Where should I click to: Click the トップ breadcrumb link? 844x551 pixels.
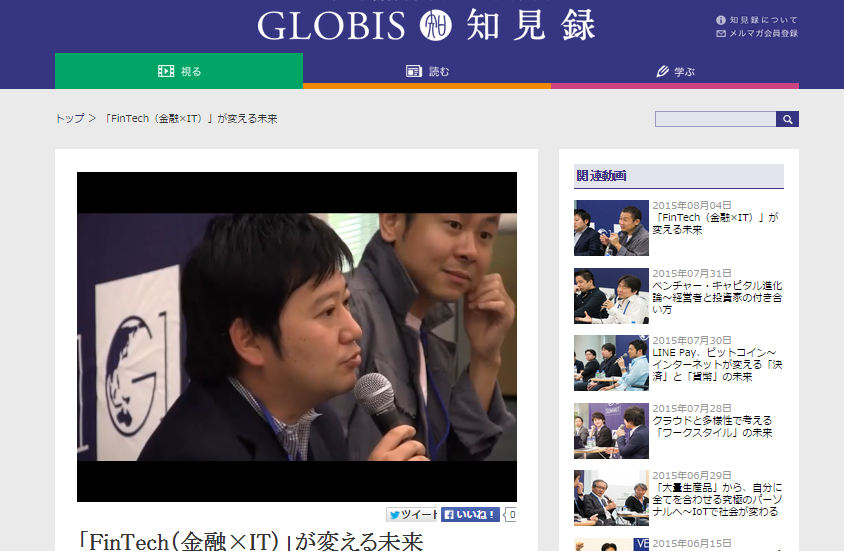[70, 118]
